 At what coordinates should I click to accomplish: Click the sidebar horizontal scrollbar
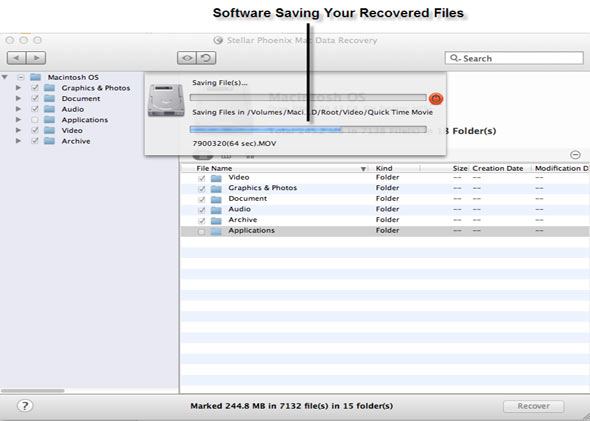click(33, 391)
